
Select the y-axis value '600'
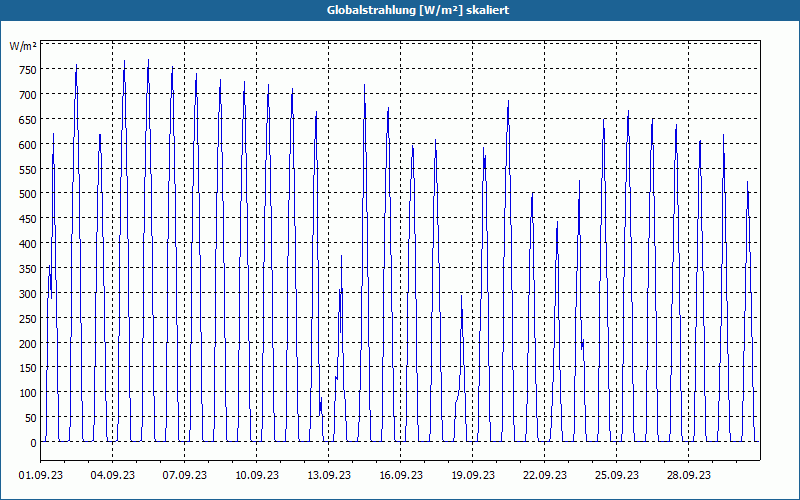coord(28,145)
